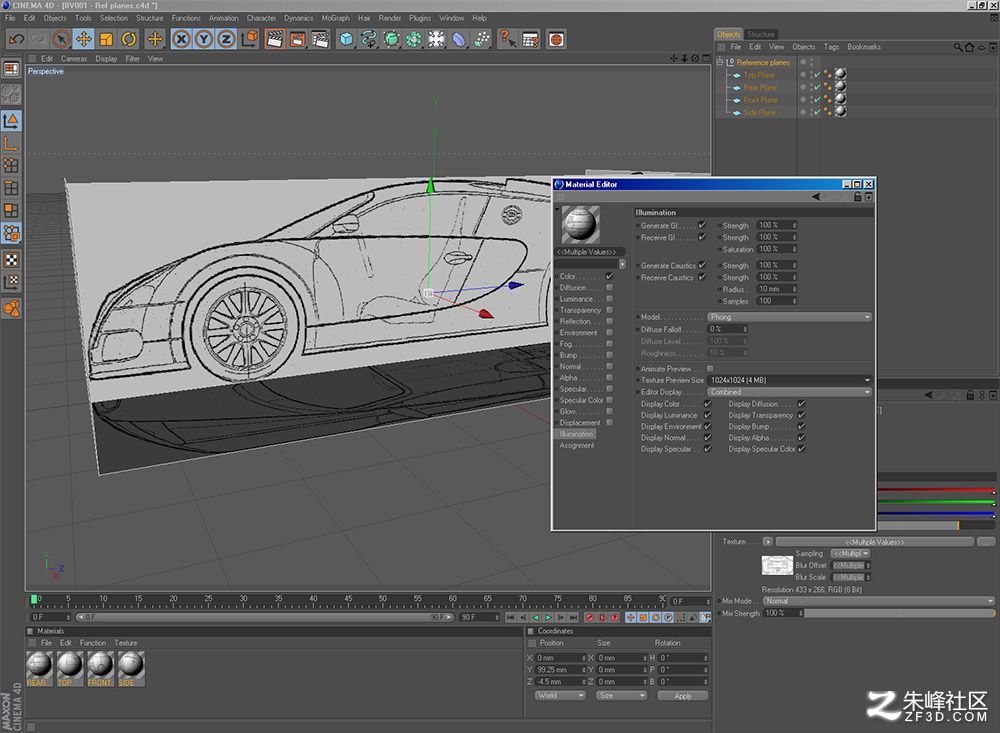This screenshot has height=733, width=1000.
Task: Switch to the Structure tab
Action: [x=761, y=34]
